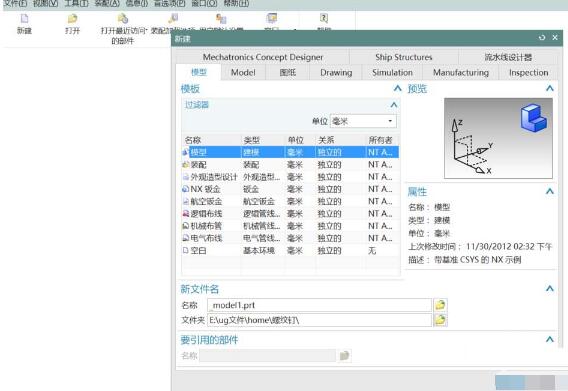Sort templates by 类型 column header
568x391 pixels.
[263, 140]
